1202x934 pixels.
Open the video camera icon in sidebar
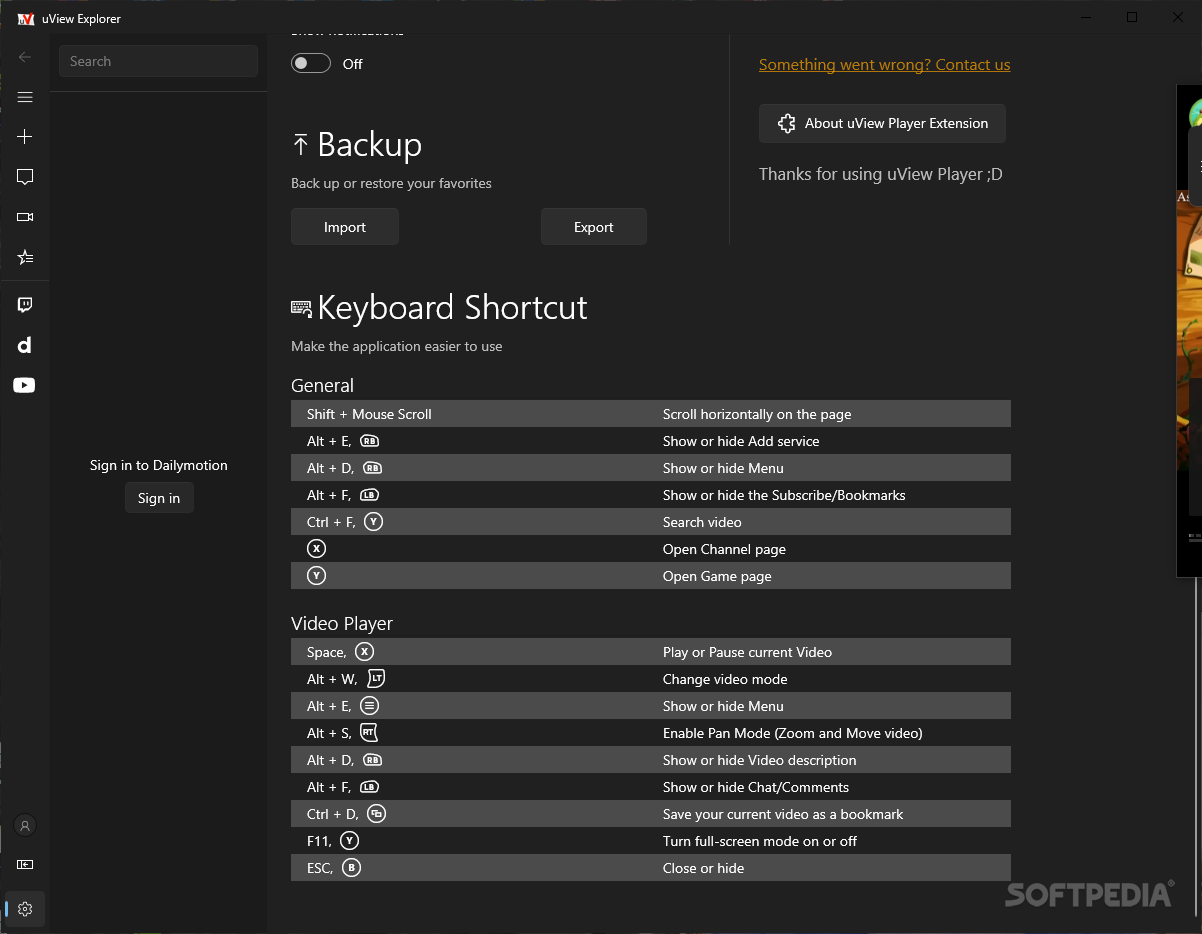tap(25, 217)
